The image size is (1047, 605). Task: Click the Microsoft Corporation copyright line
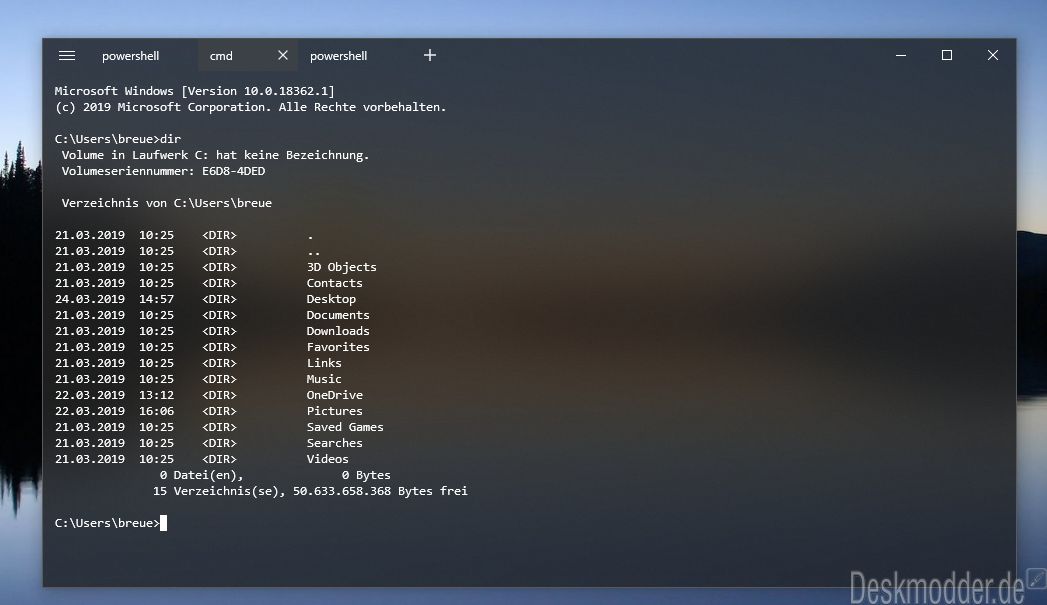pyautogui.click(x=250, y=107)
